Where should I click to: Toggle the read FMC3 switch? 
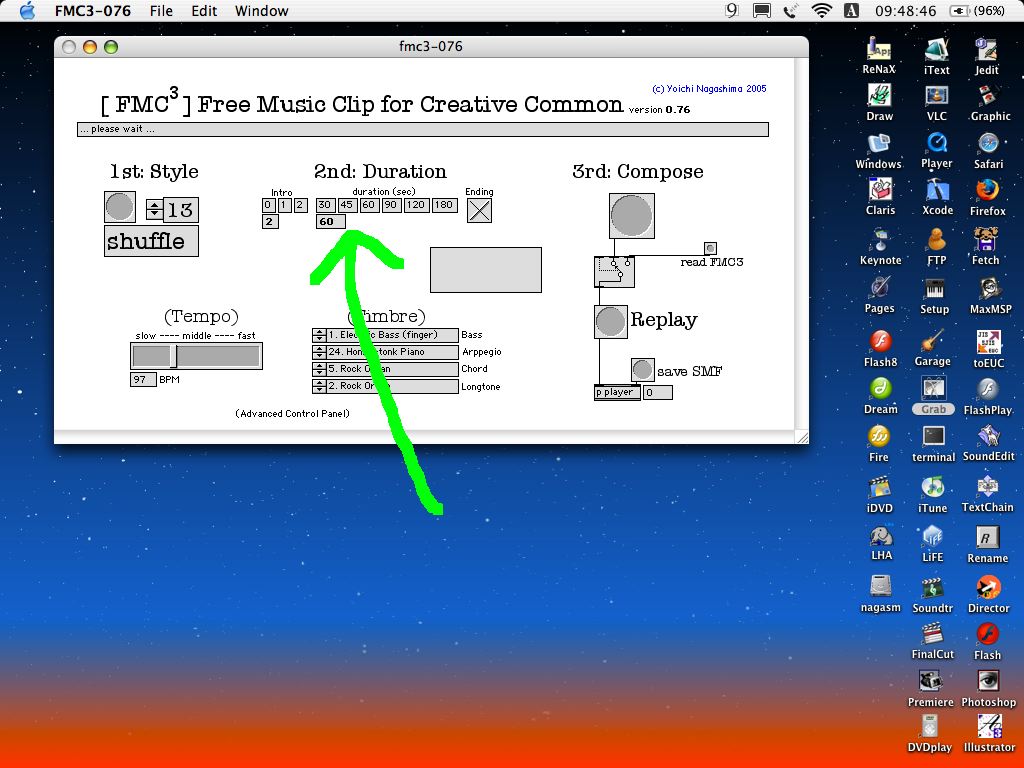(710, 248)
